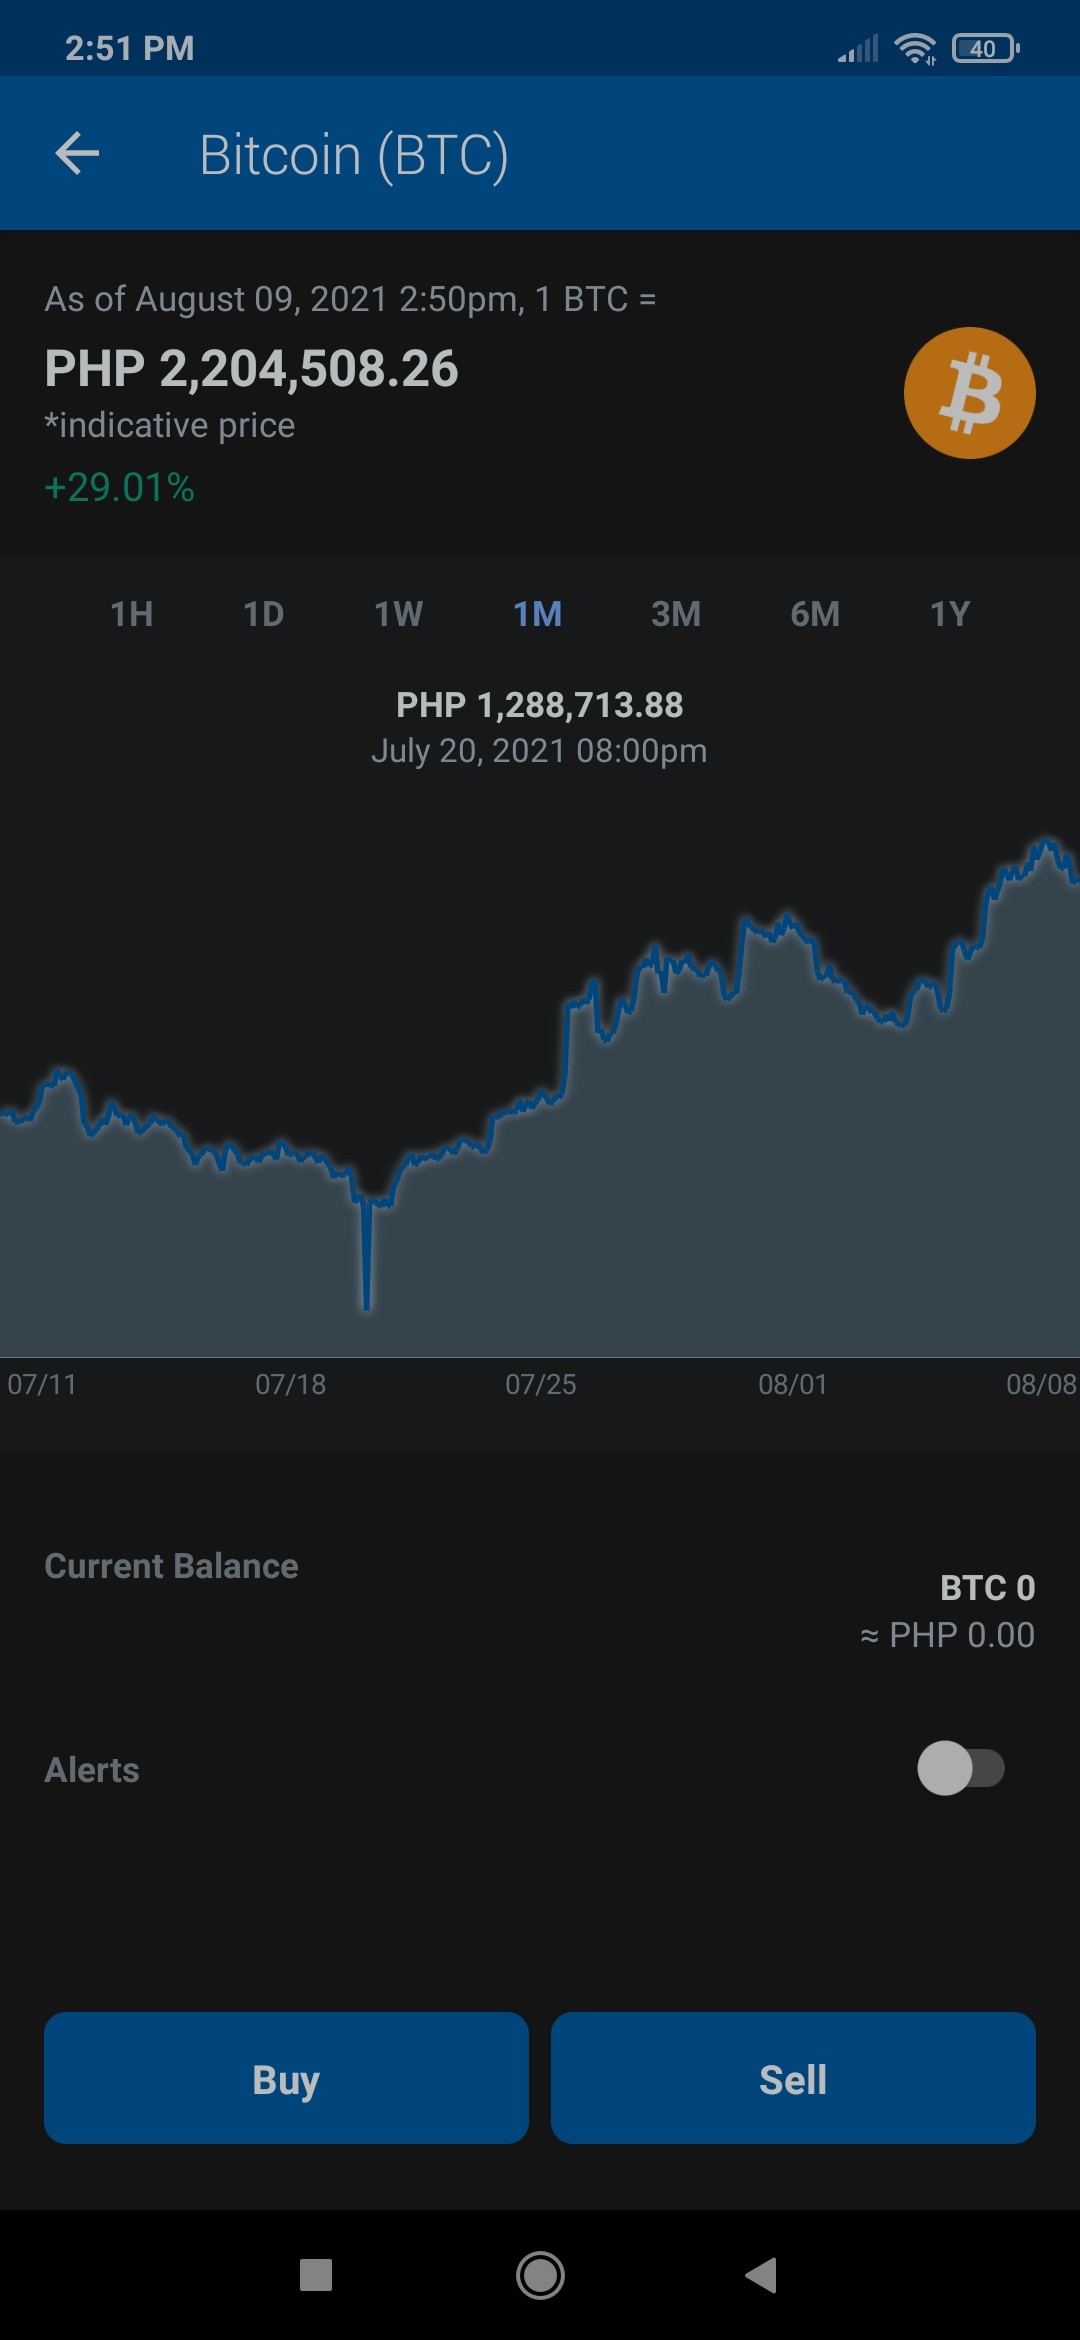Viewport: 1080px width, 2340px height.
Task: Select the 1D chart range
Action: click(264, 614)
